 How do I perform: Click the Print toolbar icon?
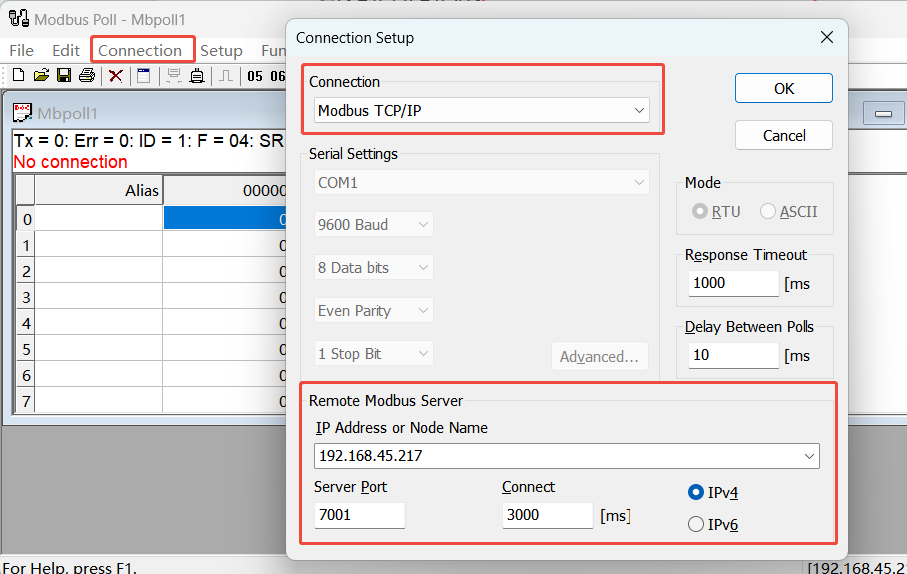tap(87, 75)
